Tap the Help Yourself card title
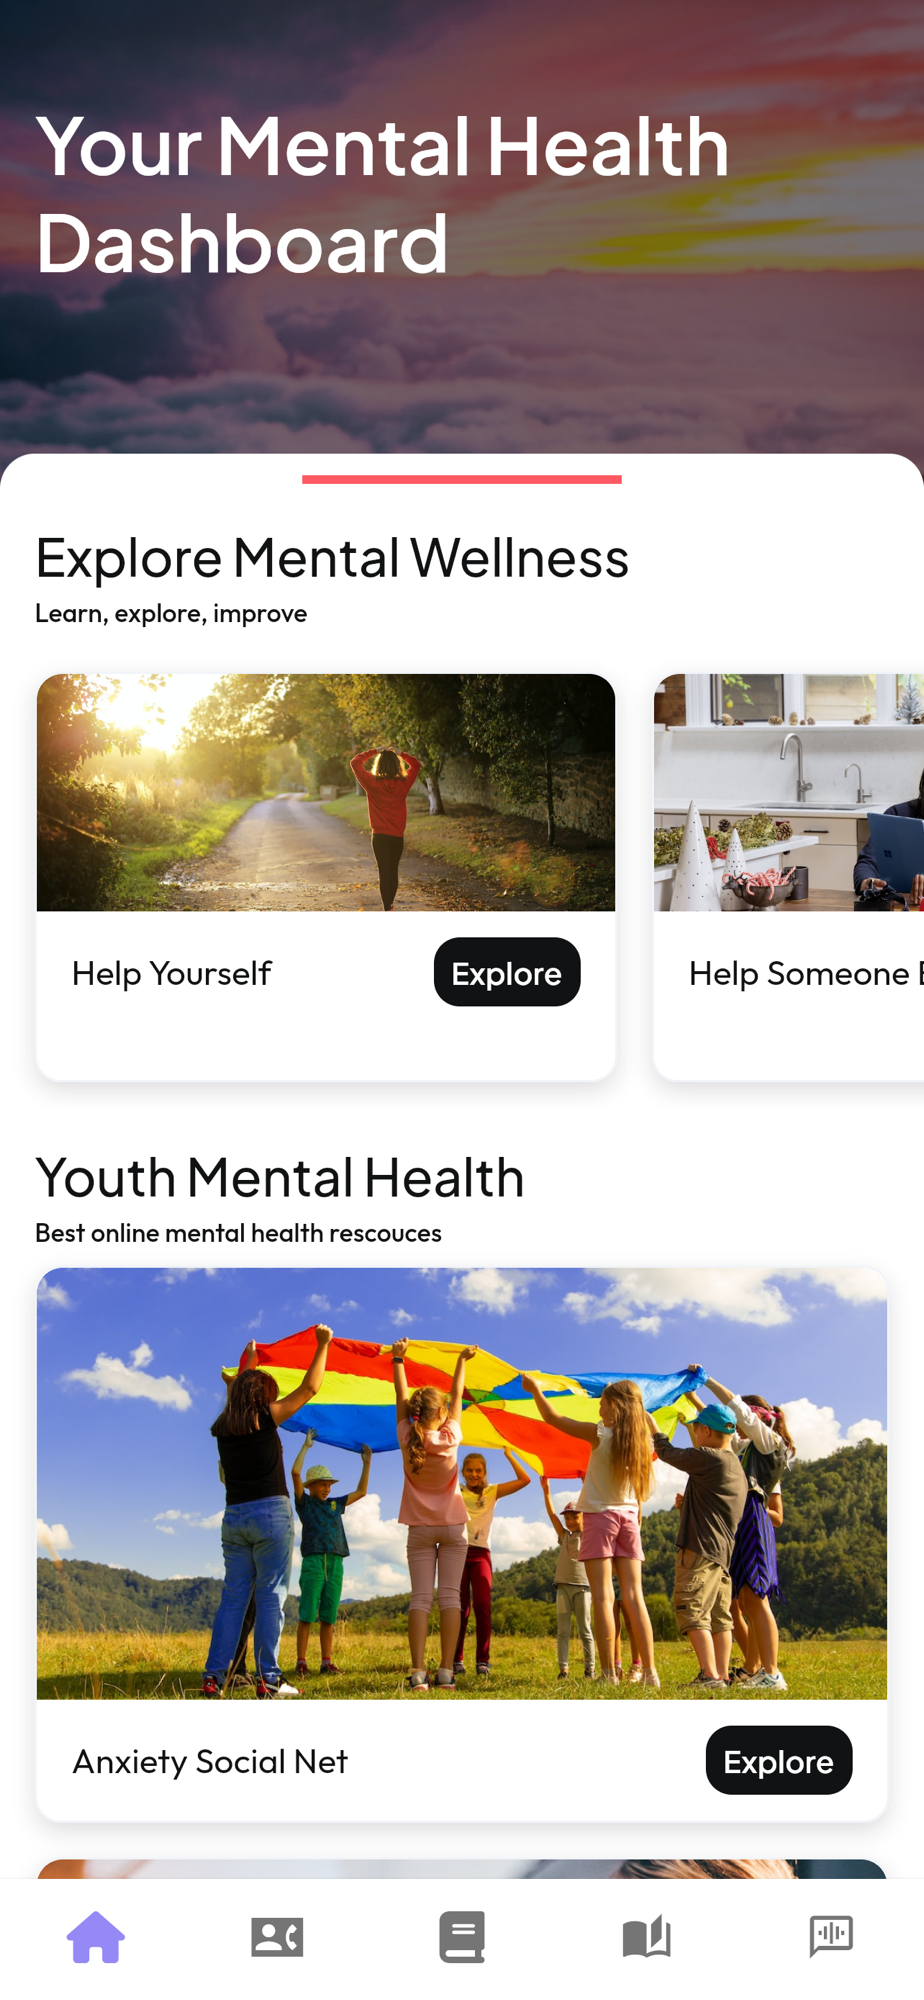The image size is (924, 2000). point(171,973)
